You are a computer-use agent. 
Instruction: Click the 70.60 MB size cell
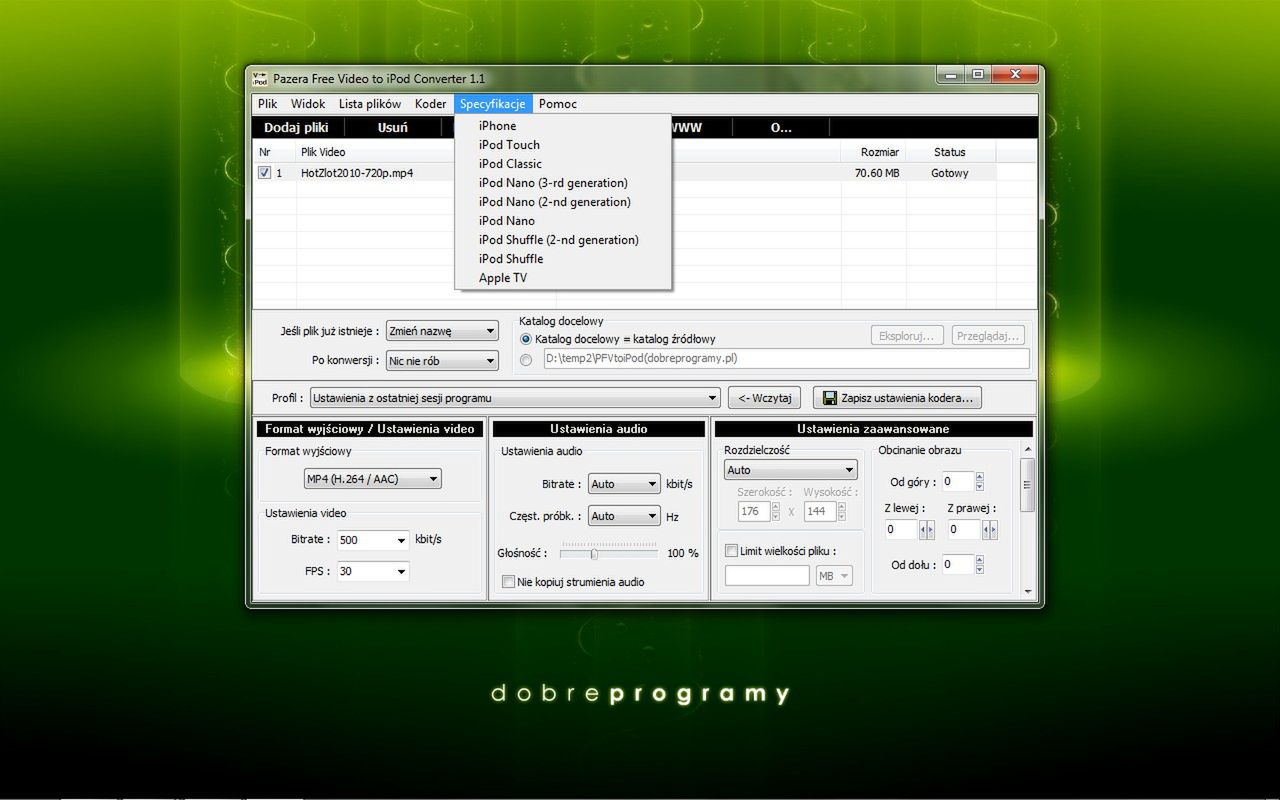click(x=877, y=173)
